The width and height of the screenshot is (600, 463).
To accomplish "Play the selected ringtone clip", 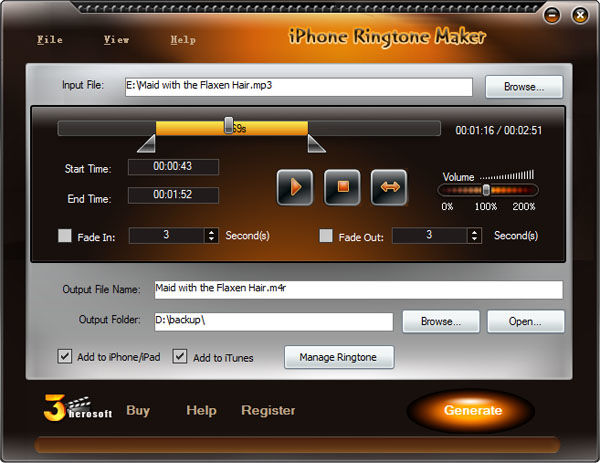I will tap(295, 187).
